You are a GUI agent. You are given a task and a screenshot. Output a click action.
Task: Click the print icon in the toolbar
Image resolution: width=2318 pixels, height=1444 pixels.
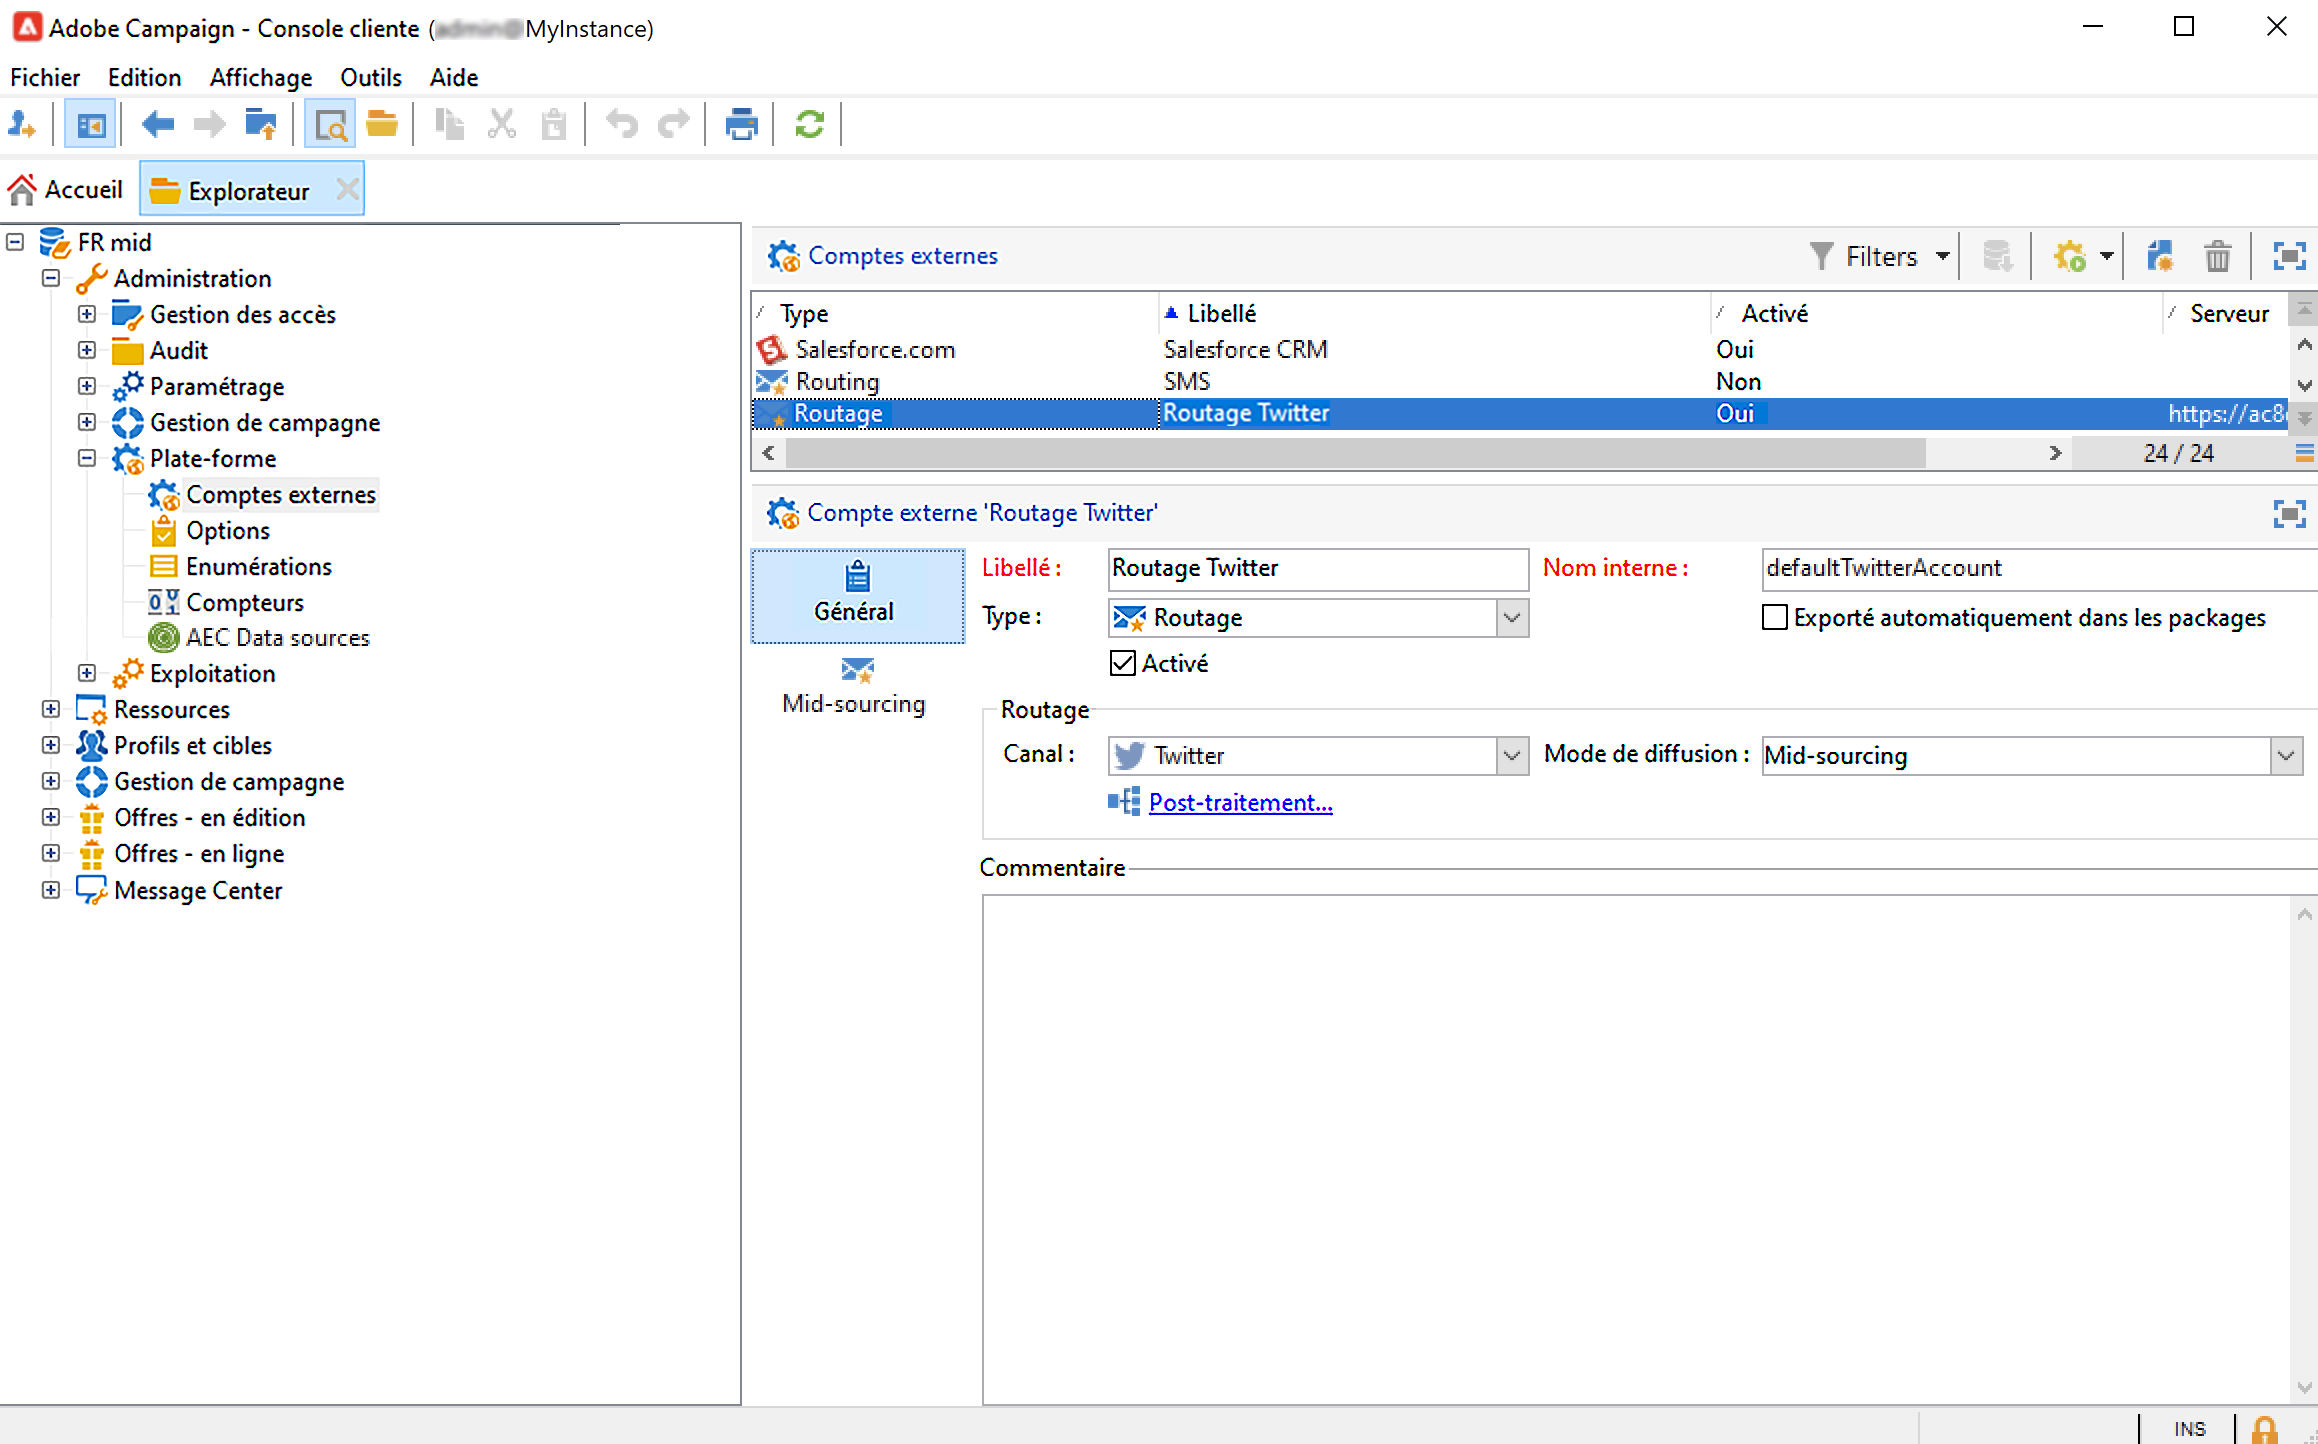pos(741,125)
